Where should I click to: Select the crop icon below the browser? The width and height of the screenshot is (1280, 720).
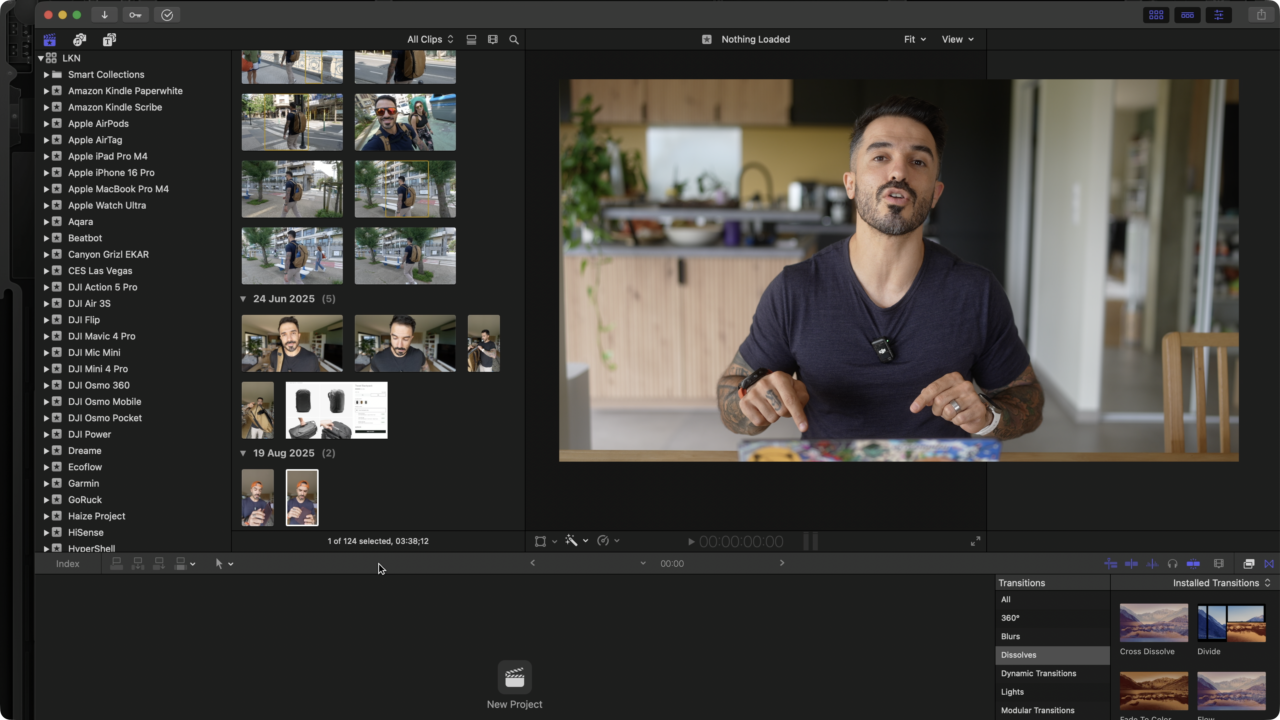coord(541,540)
